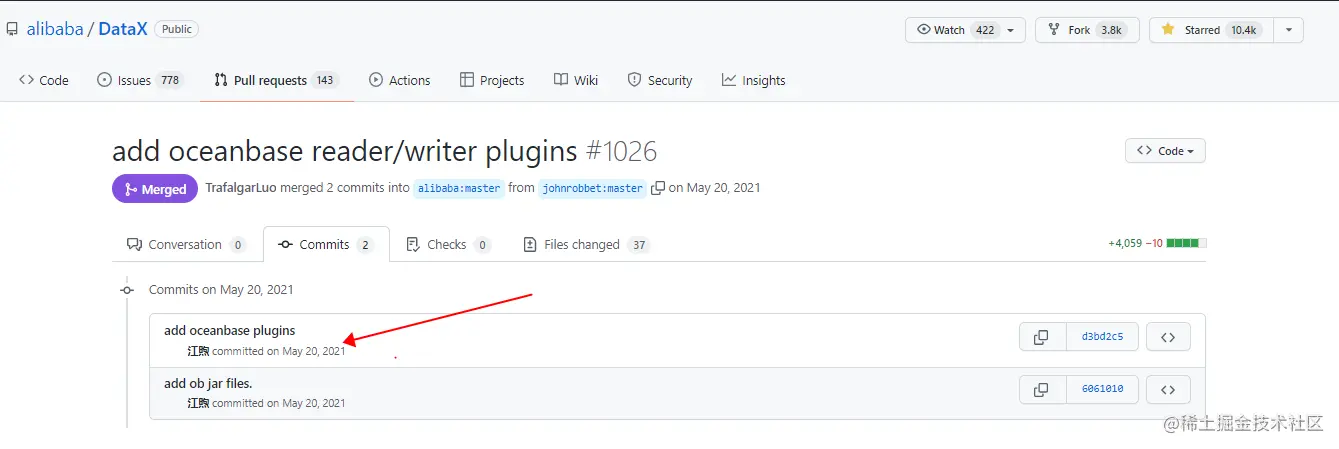The image size is (1339, 449).
Task: Open TrafalgarLuo's profile link
Action: [x=241, y=187]
